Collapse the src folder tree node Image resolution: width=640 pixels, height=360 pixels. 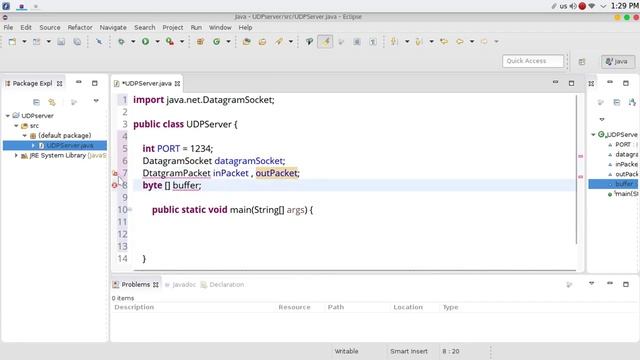tap(16, 126)
